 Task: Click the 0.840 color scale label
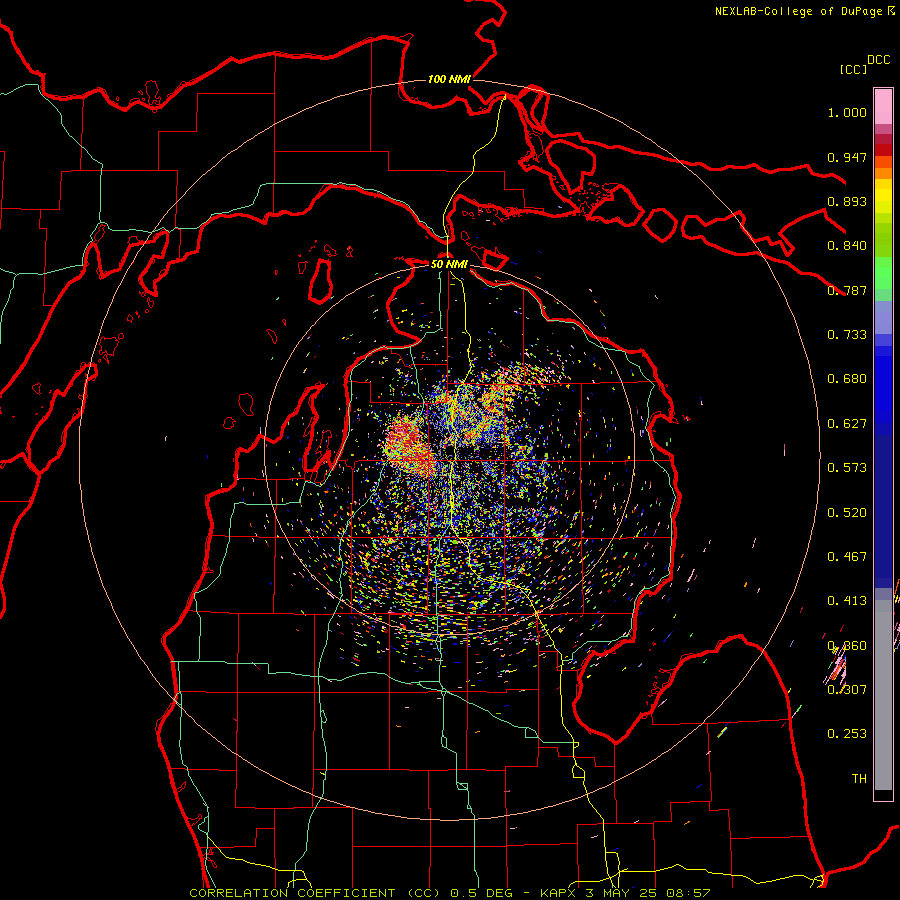pyautogui.click(x=847, y=246)
